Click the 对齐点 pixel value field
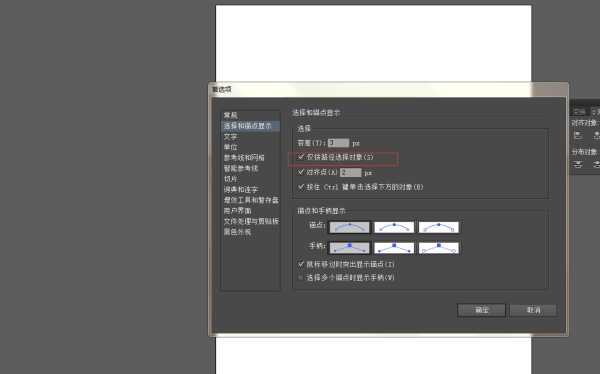 (x=351, y=173)
